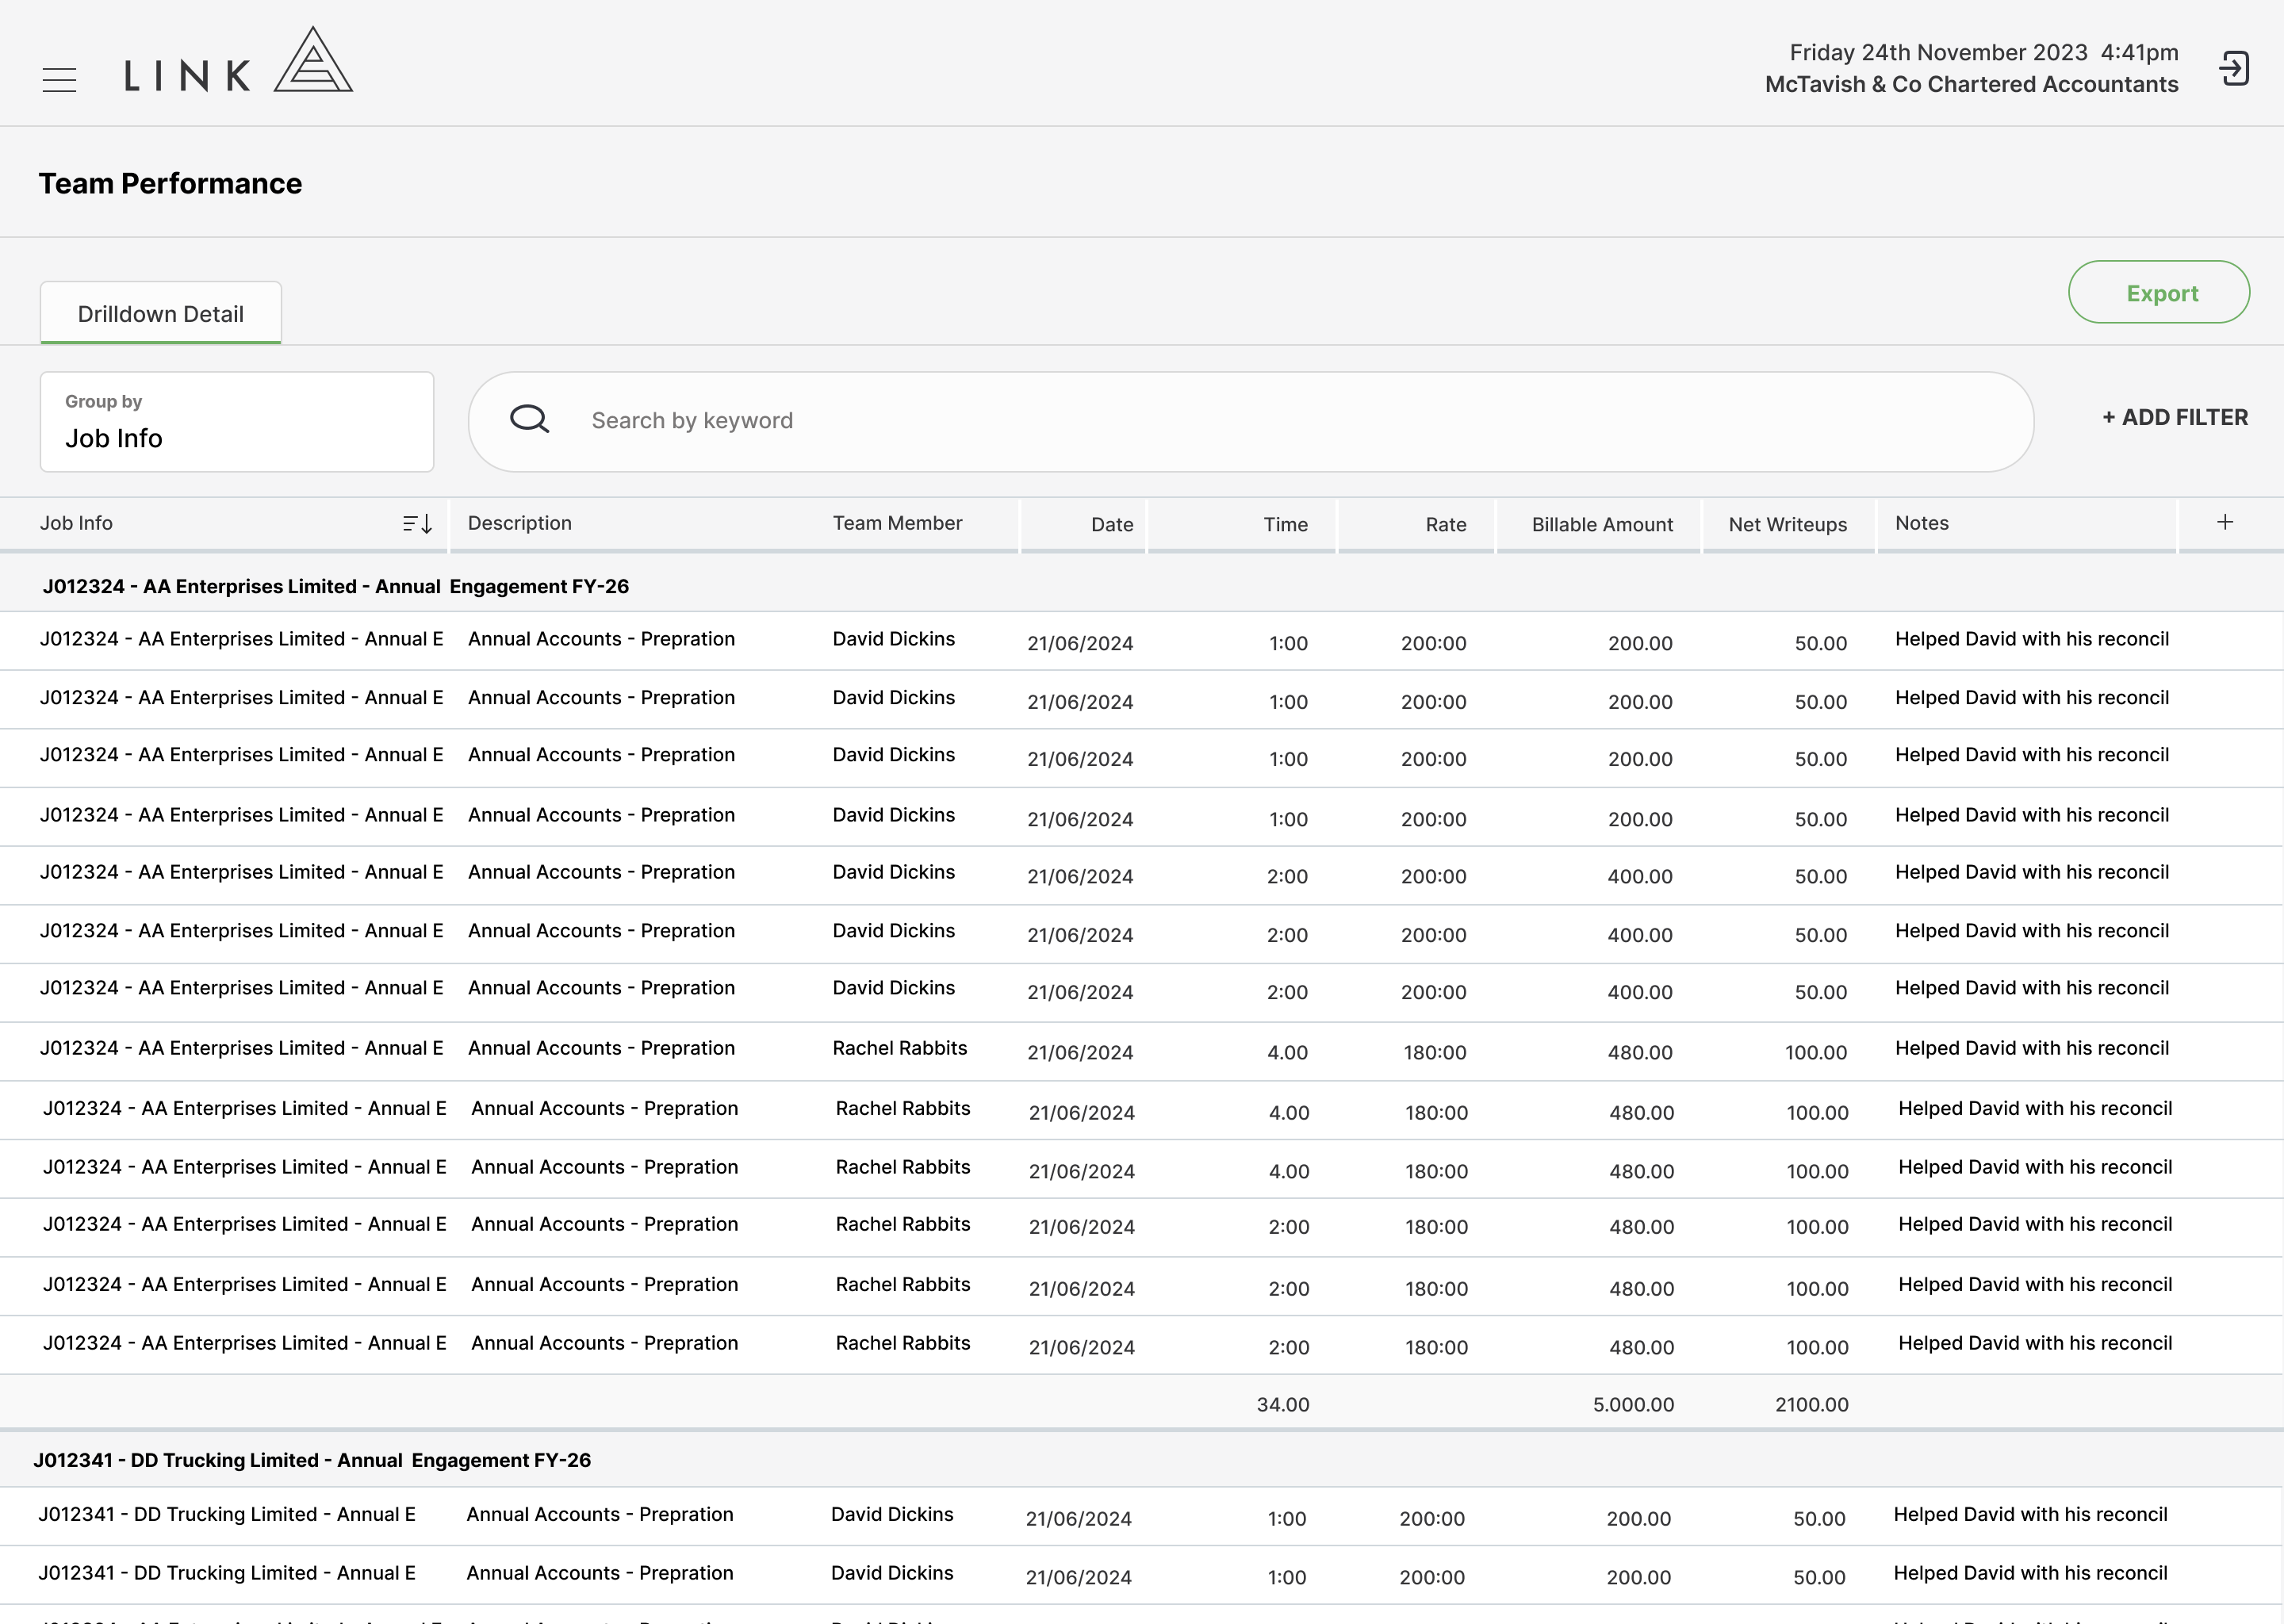Image resolution: width=2284 pixels, height=1624 pixels.
Task: Select first Rachel Rabbits team member cell
Action: (900, 1048)
